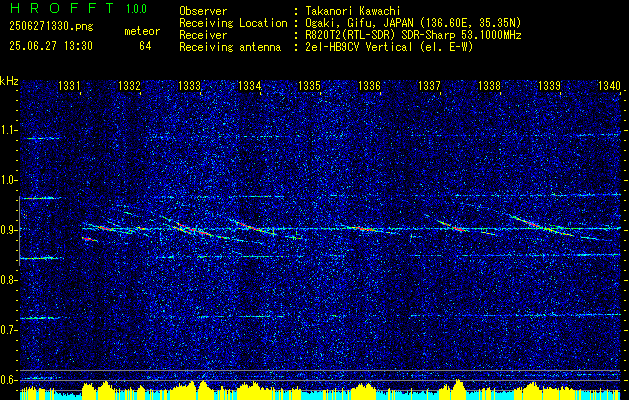
Task: Click the R820T2(RTL-SDR) receiver text
Action: click(412, 35)
